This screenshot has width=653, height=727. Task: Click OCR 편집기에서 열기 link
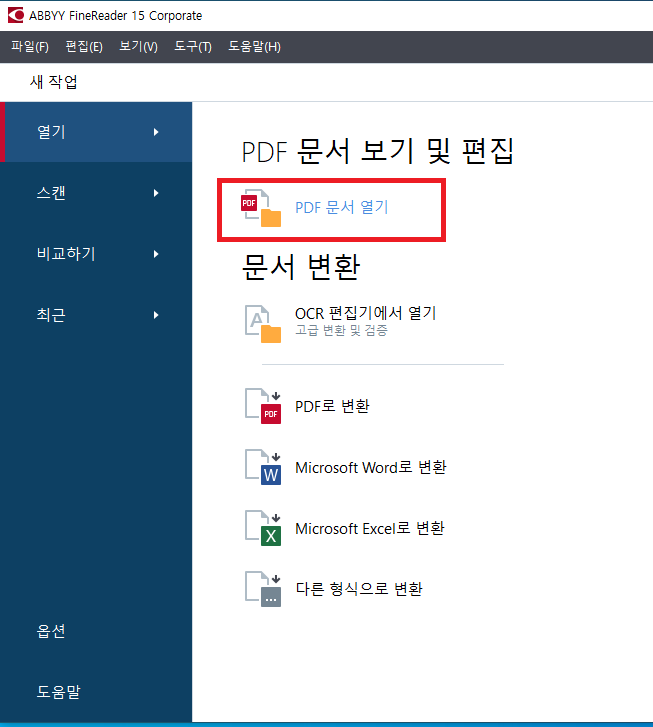(365, 313)
